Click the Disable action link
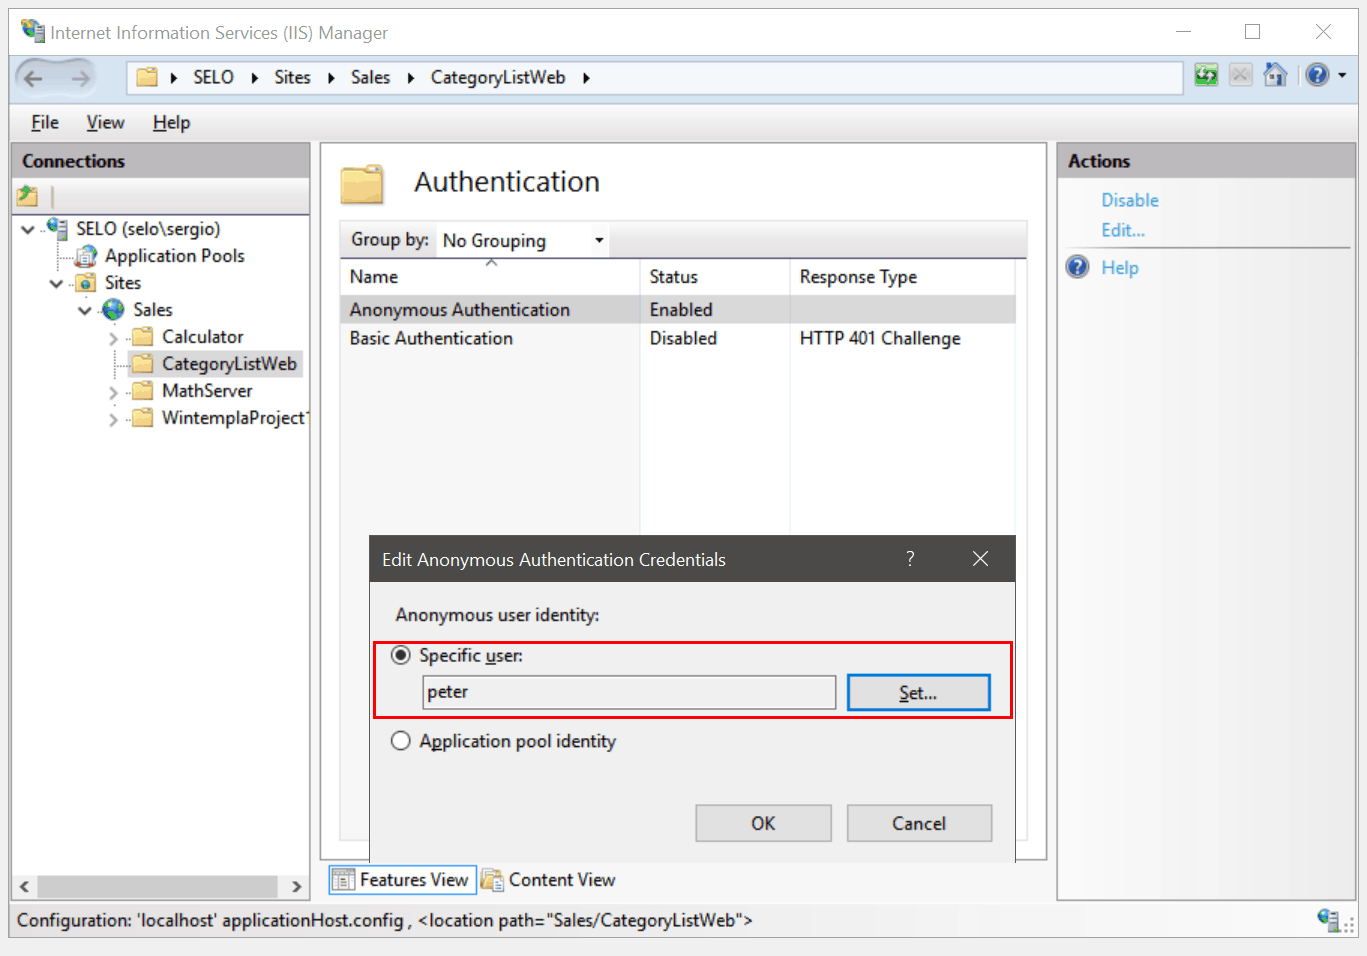1367x956 pixels. tap(1130, 200)
